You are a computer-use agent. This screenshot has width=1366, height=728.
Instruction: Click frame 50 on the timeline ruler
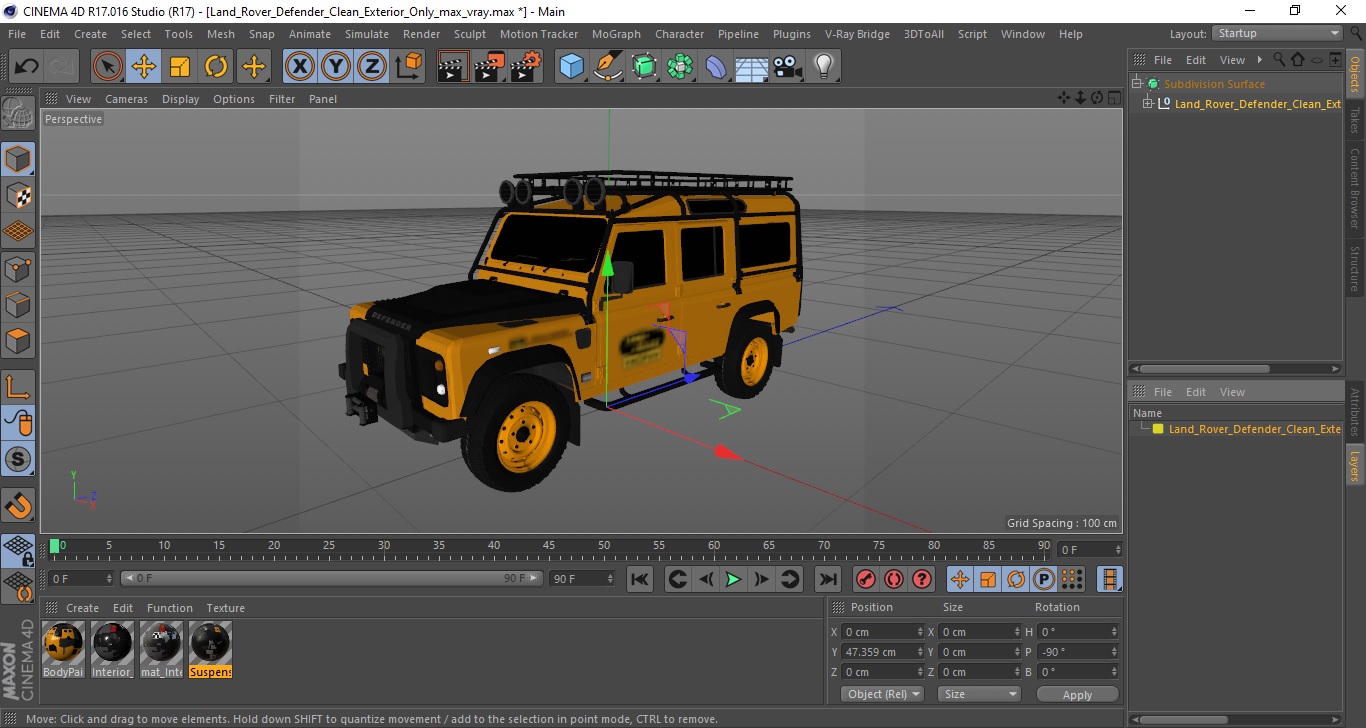(604, 546)
